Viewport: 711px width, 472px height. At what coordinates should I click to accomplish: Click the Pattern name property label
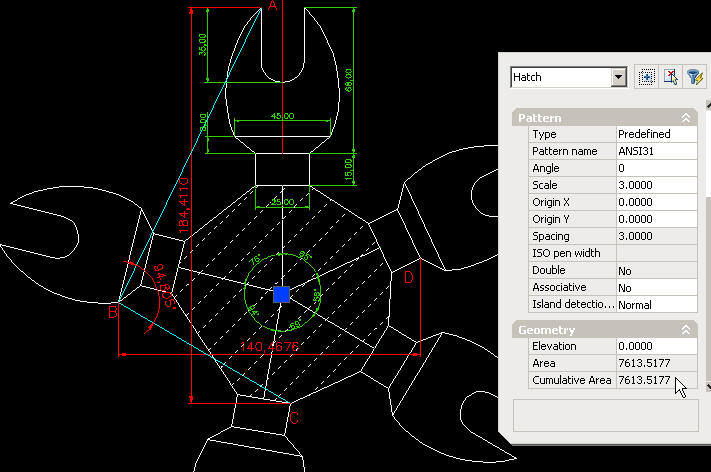pyautogui.click(x=565, y=151)
